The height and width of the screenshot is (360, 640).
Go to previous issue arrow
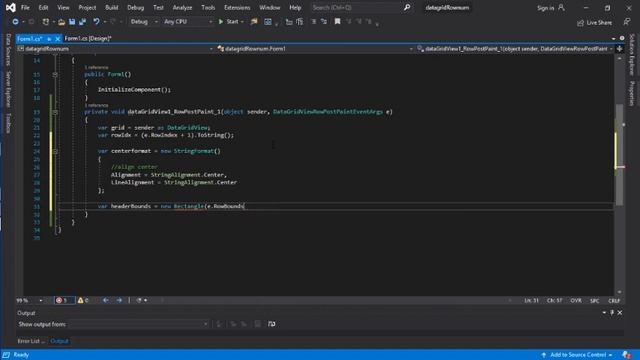point(106,300)
